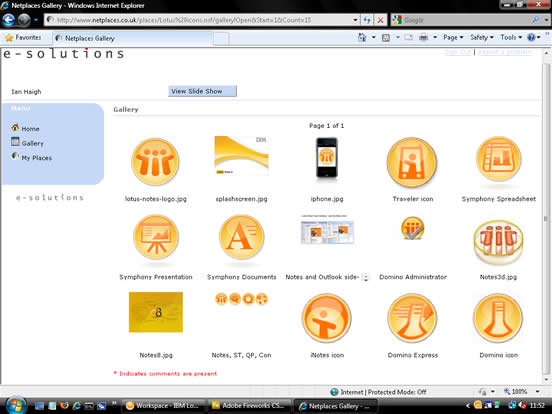The image size is (552, 414).
Task: Click the search magnifier icon
Action: tap(535, 20)
